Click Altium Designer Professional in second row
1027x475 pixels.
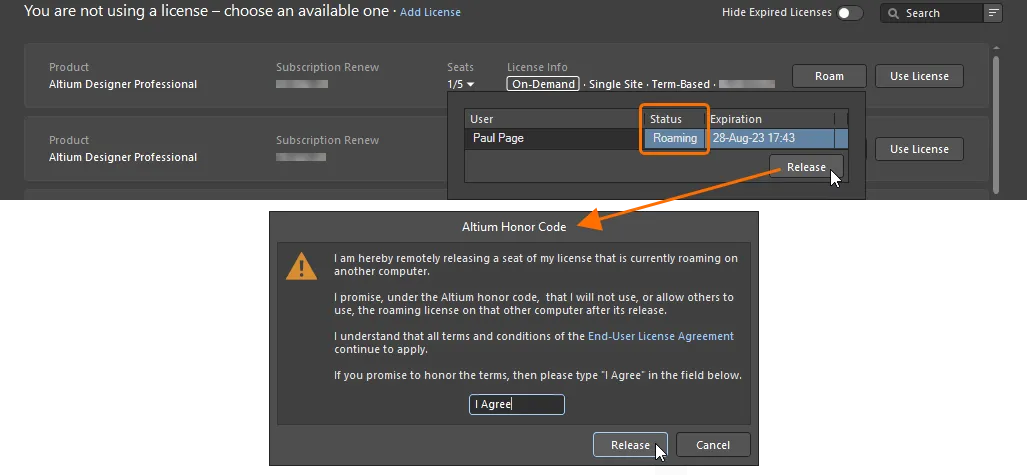click(122, 157)
